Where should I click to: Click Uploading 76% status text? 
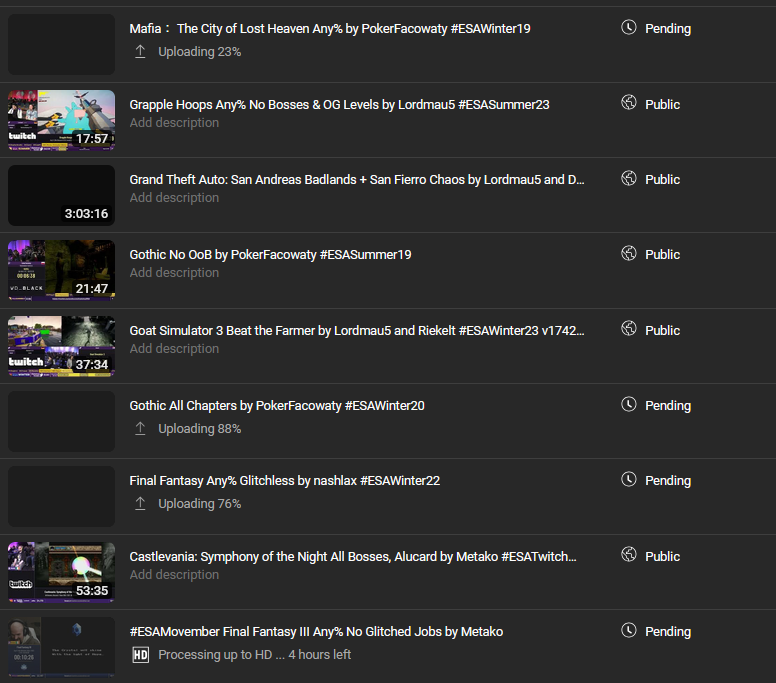[x=199, y=504]
